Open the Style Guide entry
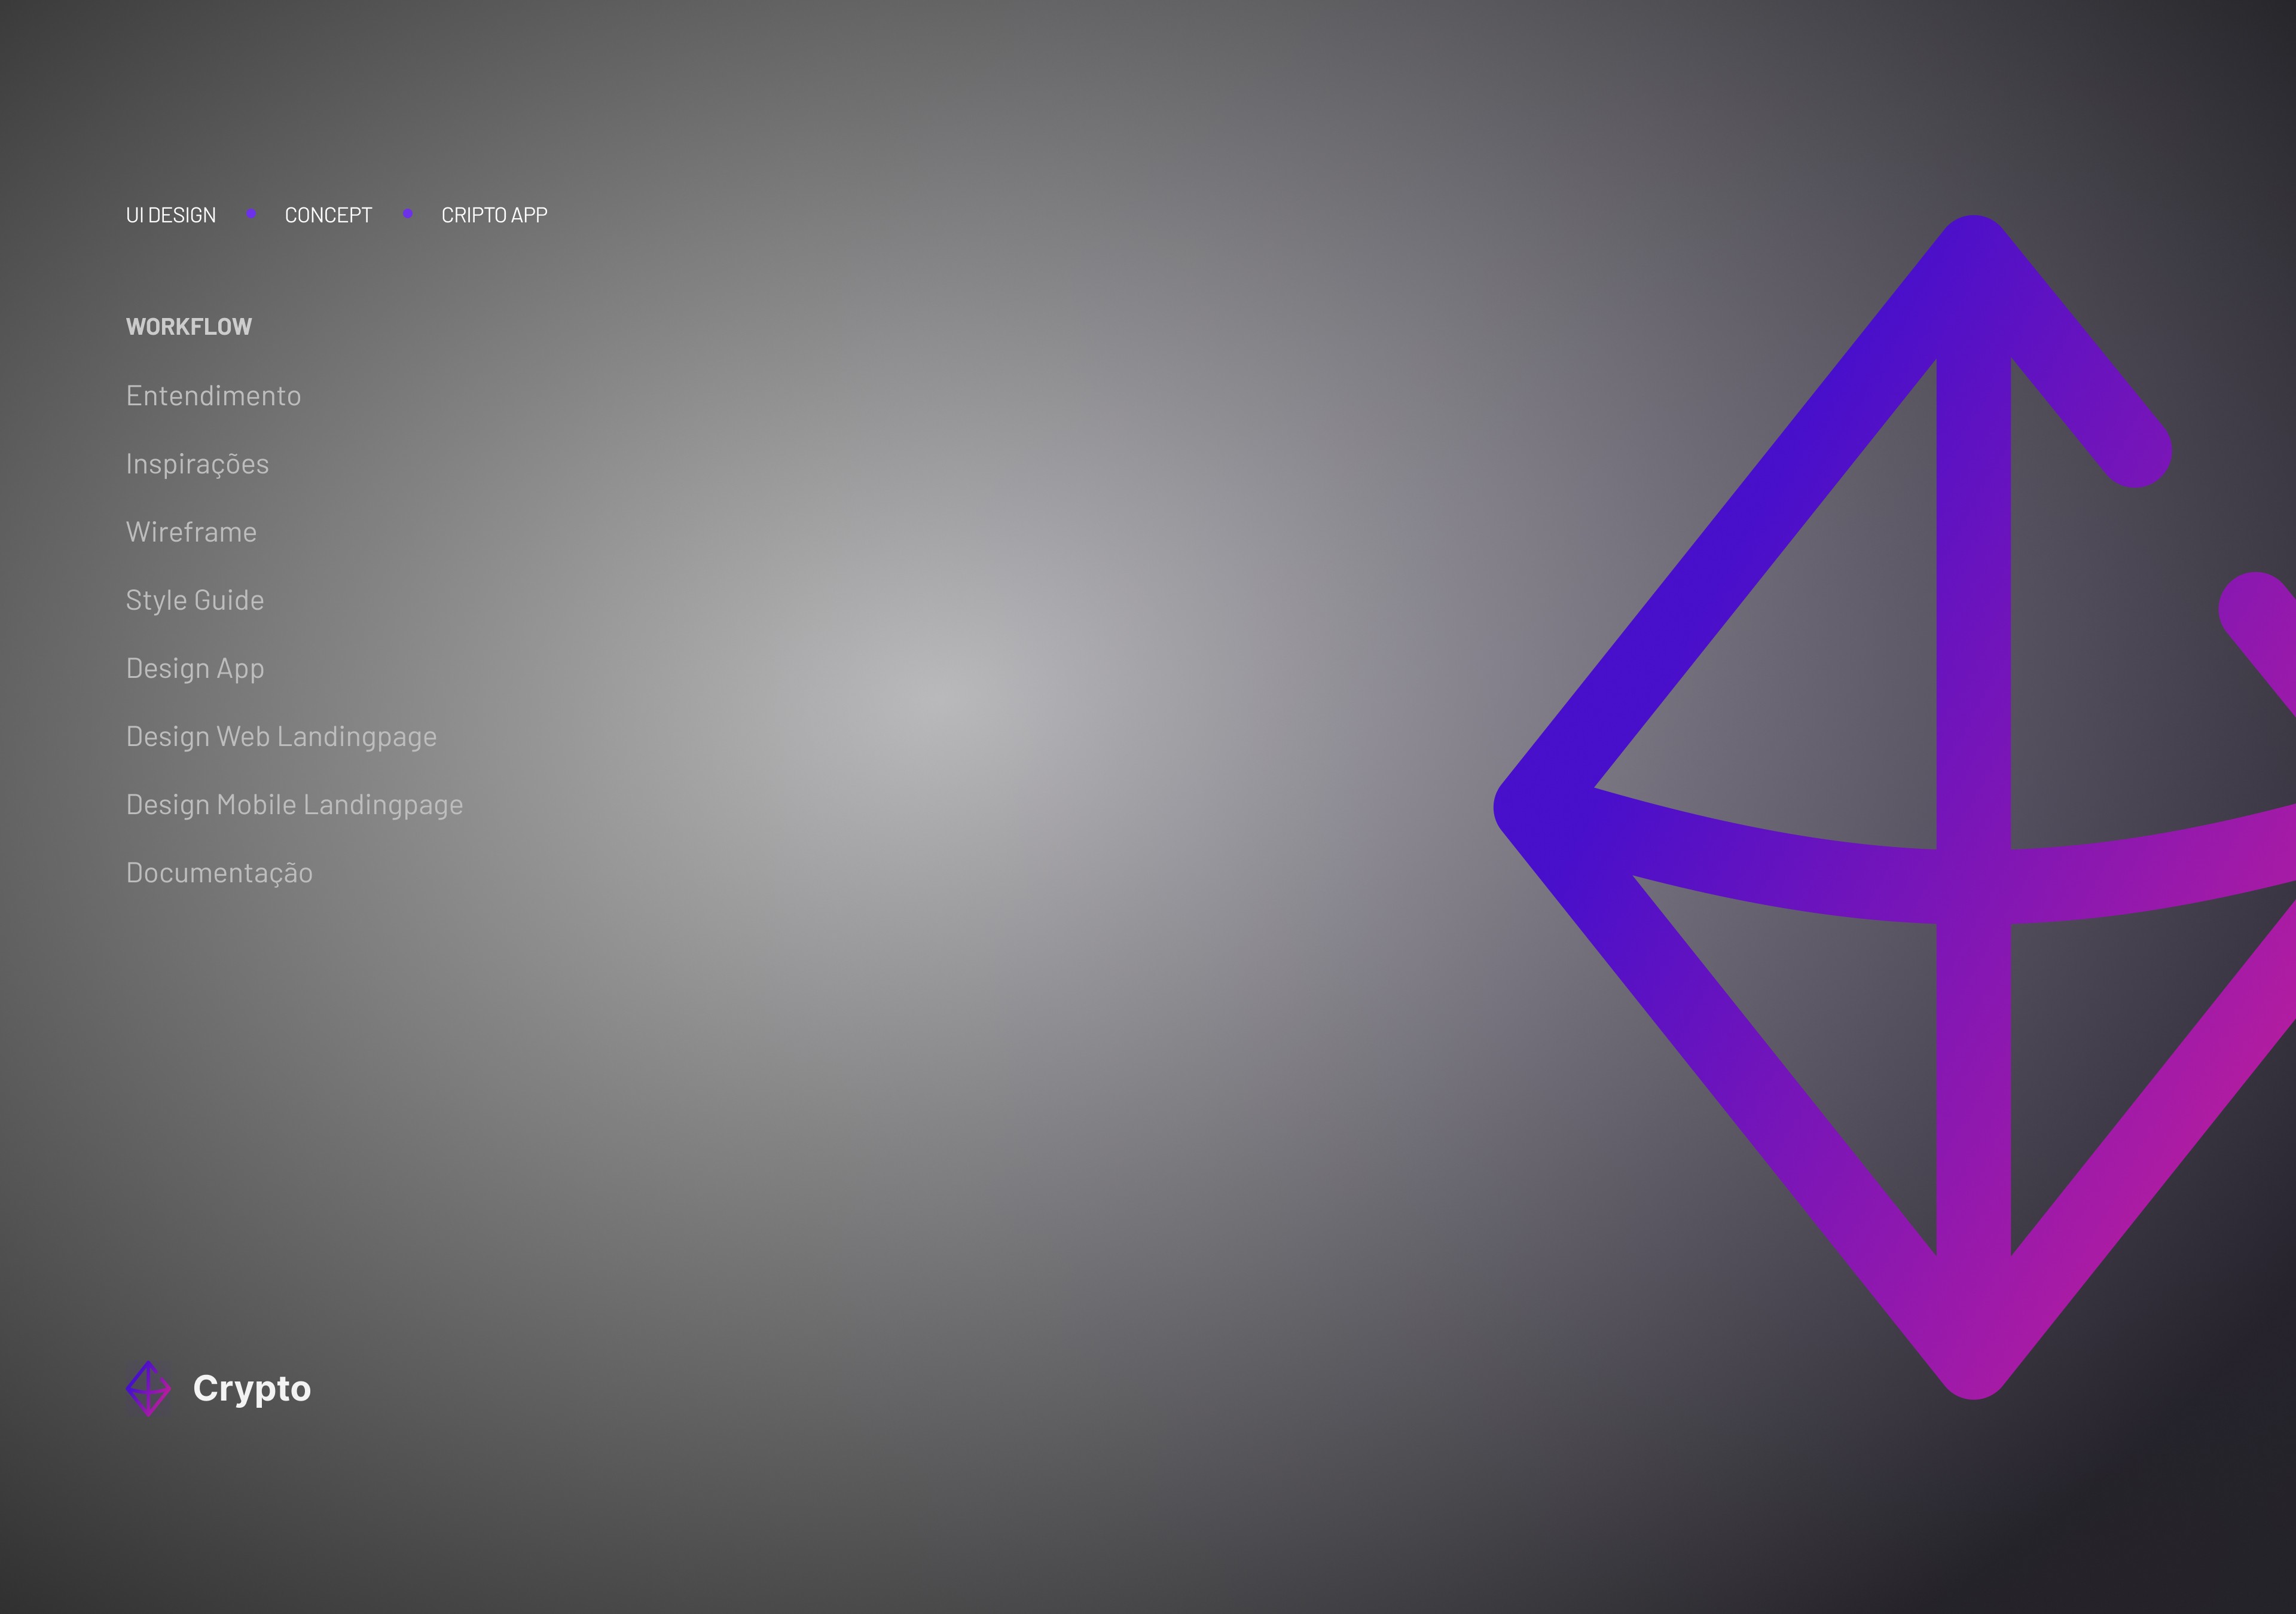 195,600
